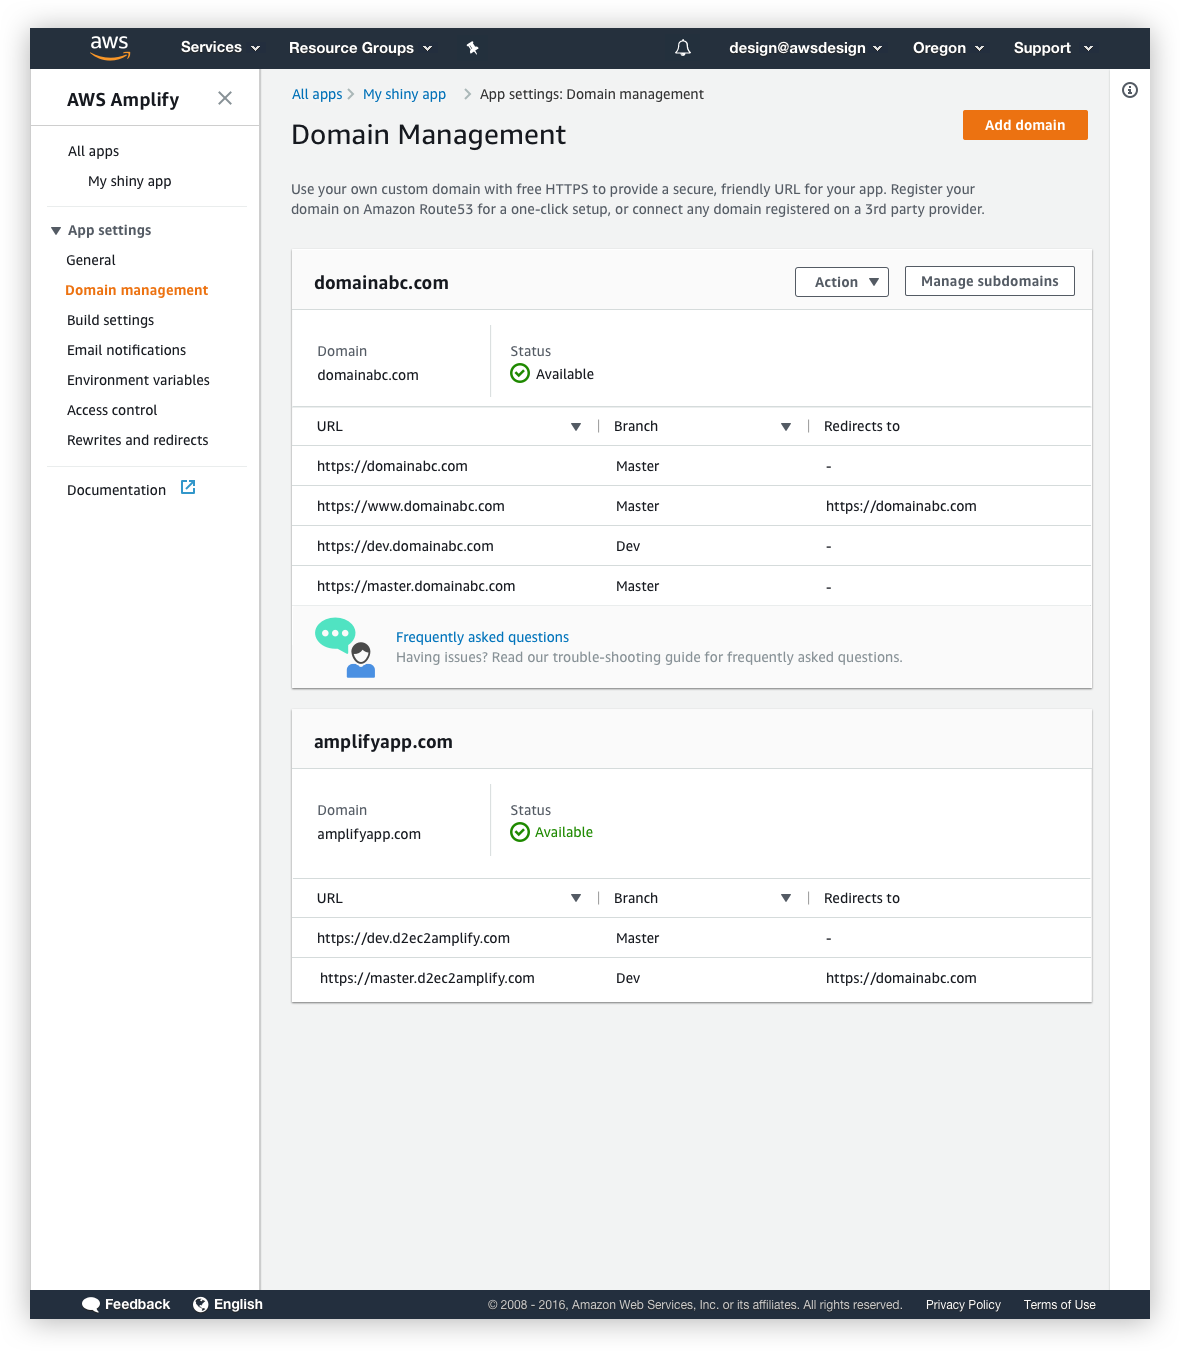Collapse the App settings section
The width and height of the screenshot is (1180, 1351).
tap(56, 231)
